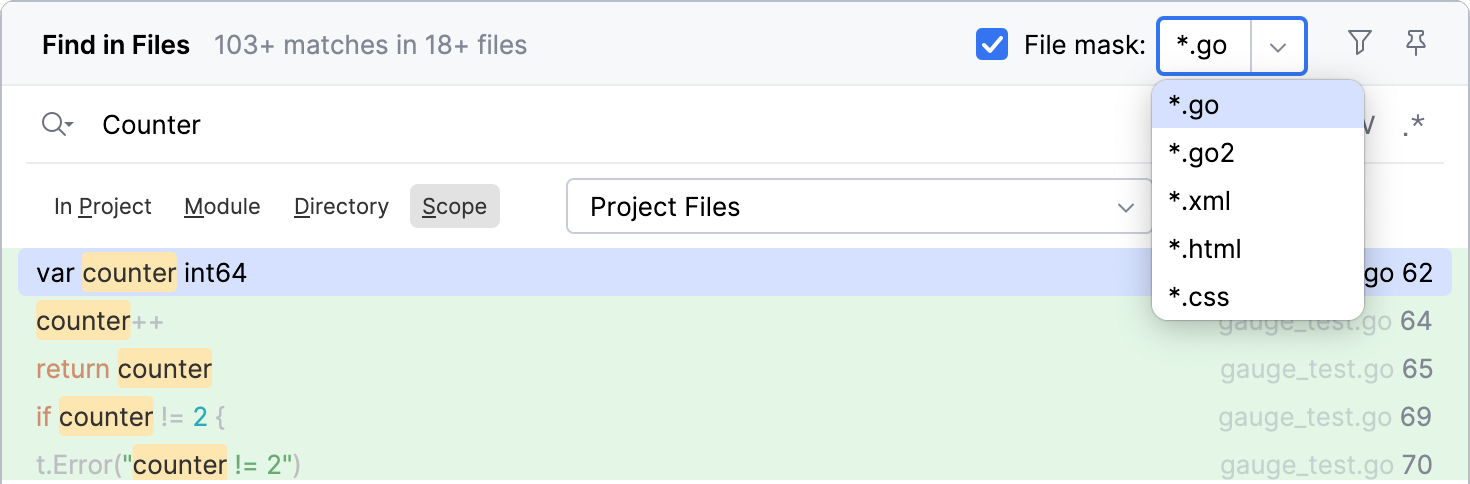Select the Scope search tab
Screen dimensions: 1470x484
[x=454, y=207]
